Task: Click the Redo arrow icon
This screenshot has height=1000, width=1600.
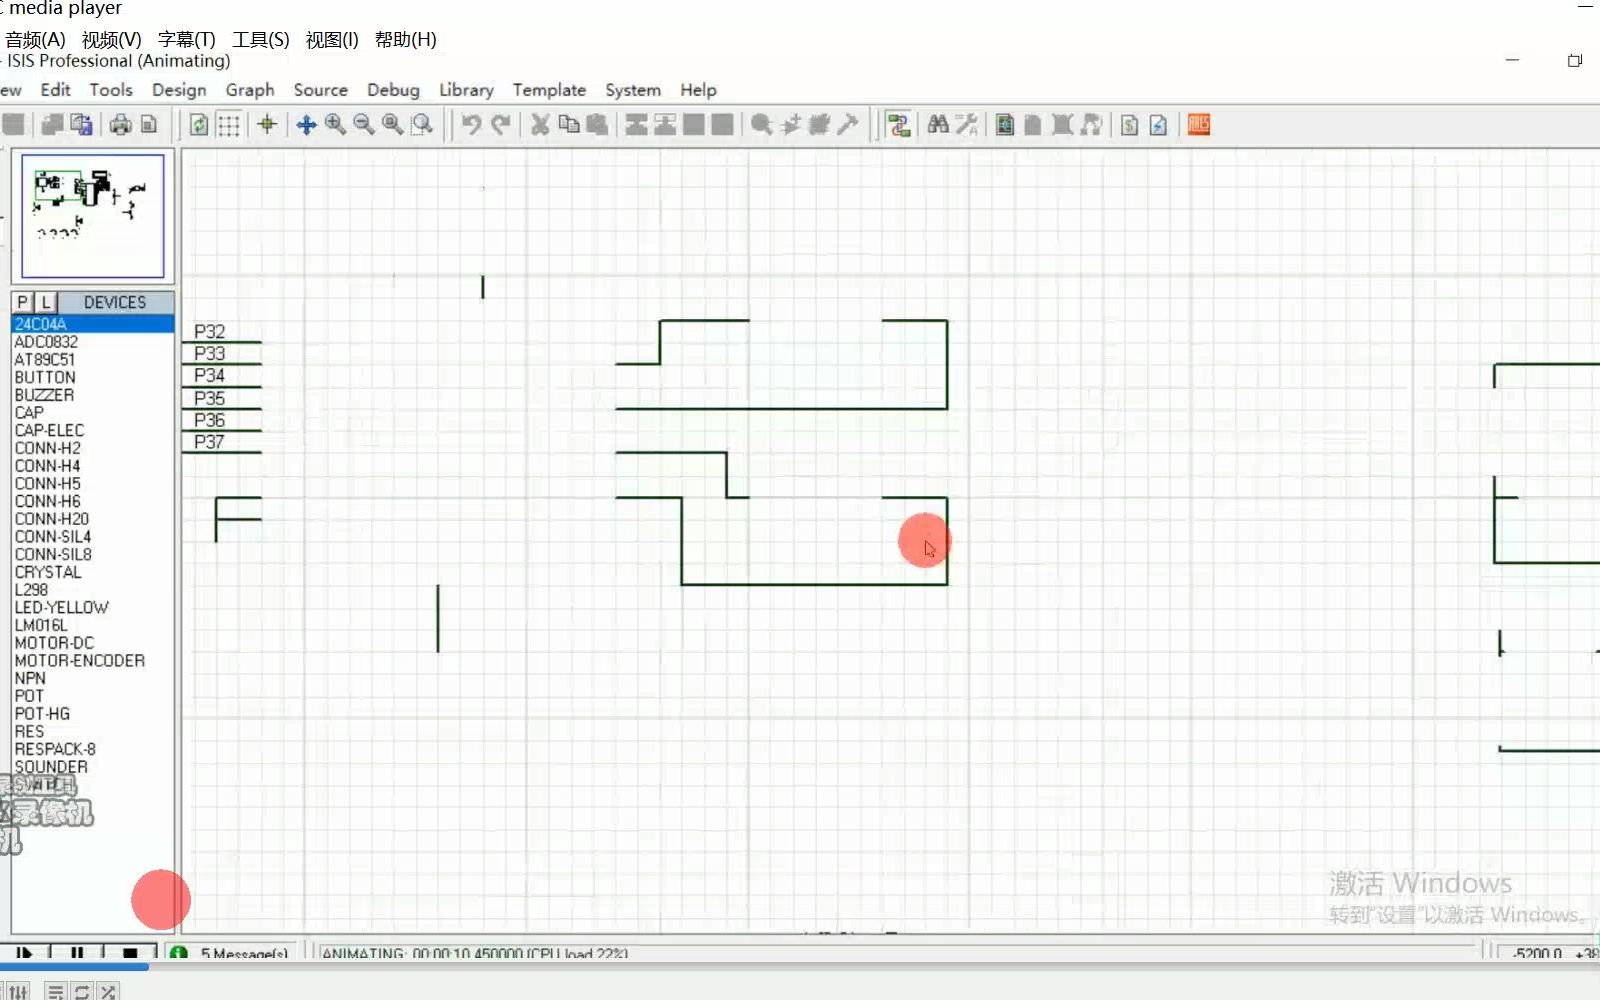Action: 500,125
